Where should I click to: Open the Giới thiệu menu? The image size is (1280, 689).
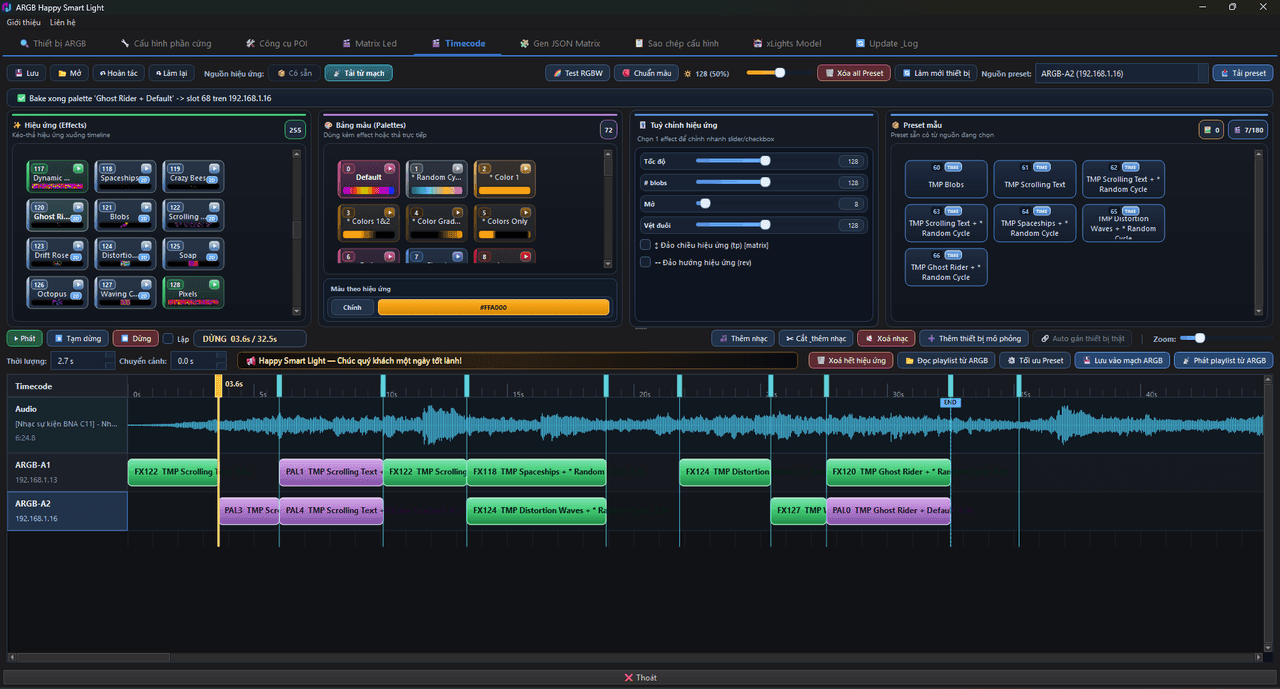click(24, 22)
